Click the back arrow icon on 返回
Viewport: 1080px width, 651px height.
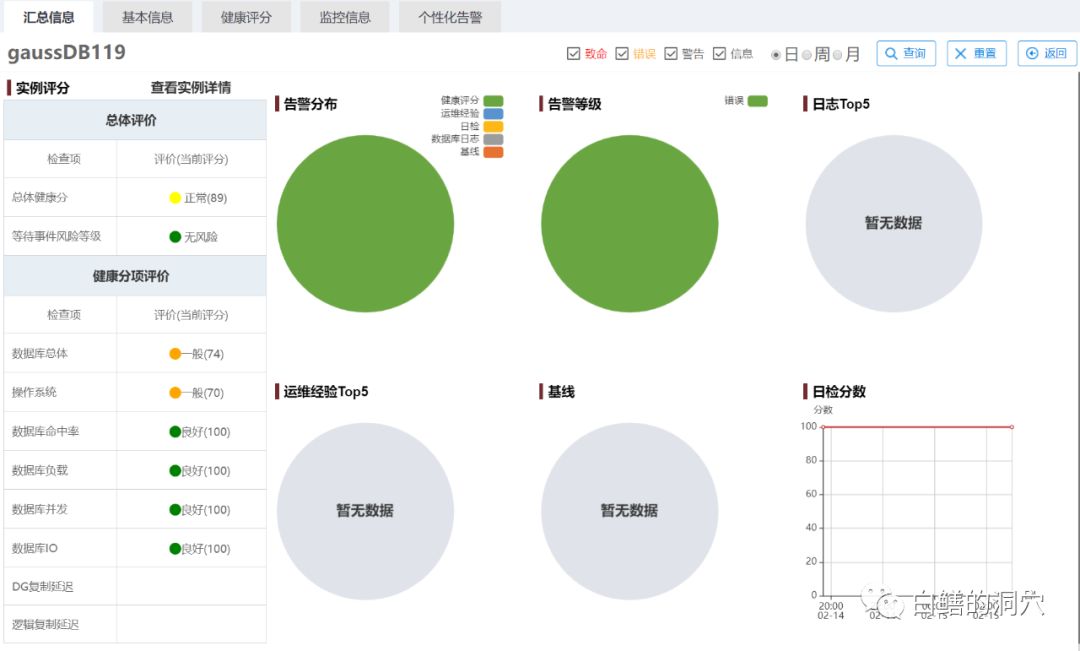point(1032,53)
